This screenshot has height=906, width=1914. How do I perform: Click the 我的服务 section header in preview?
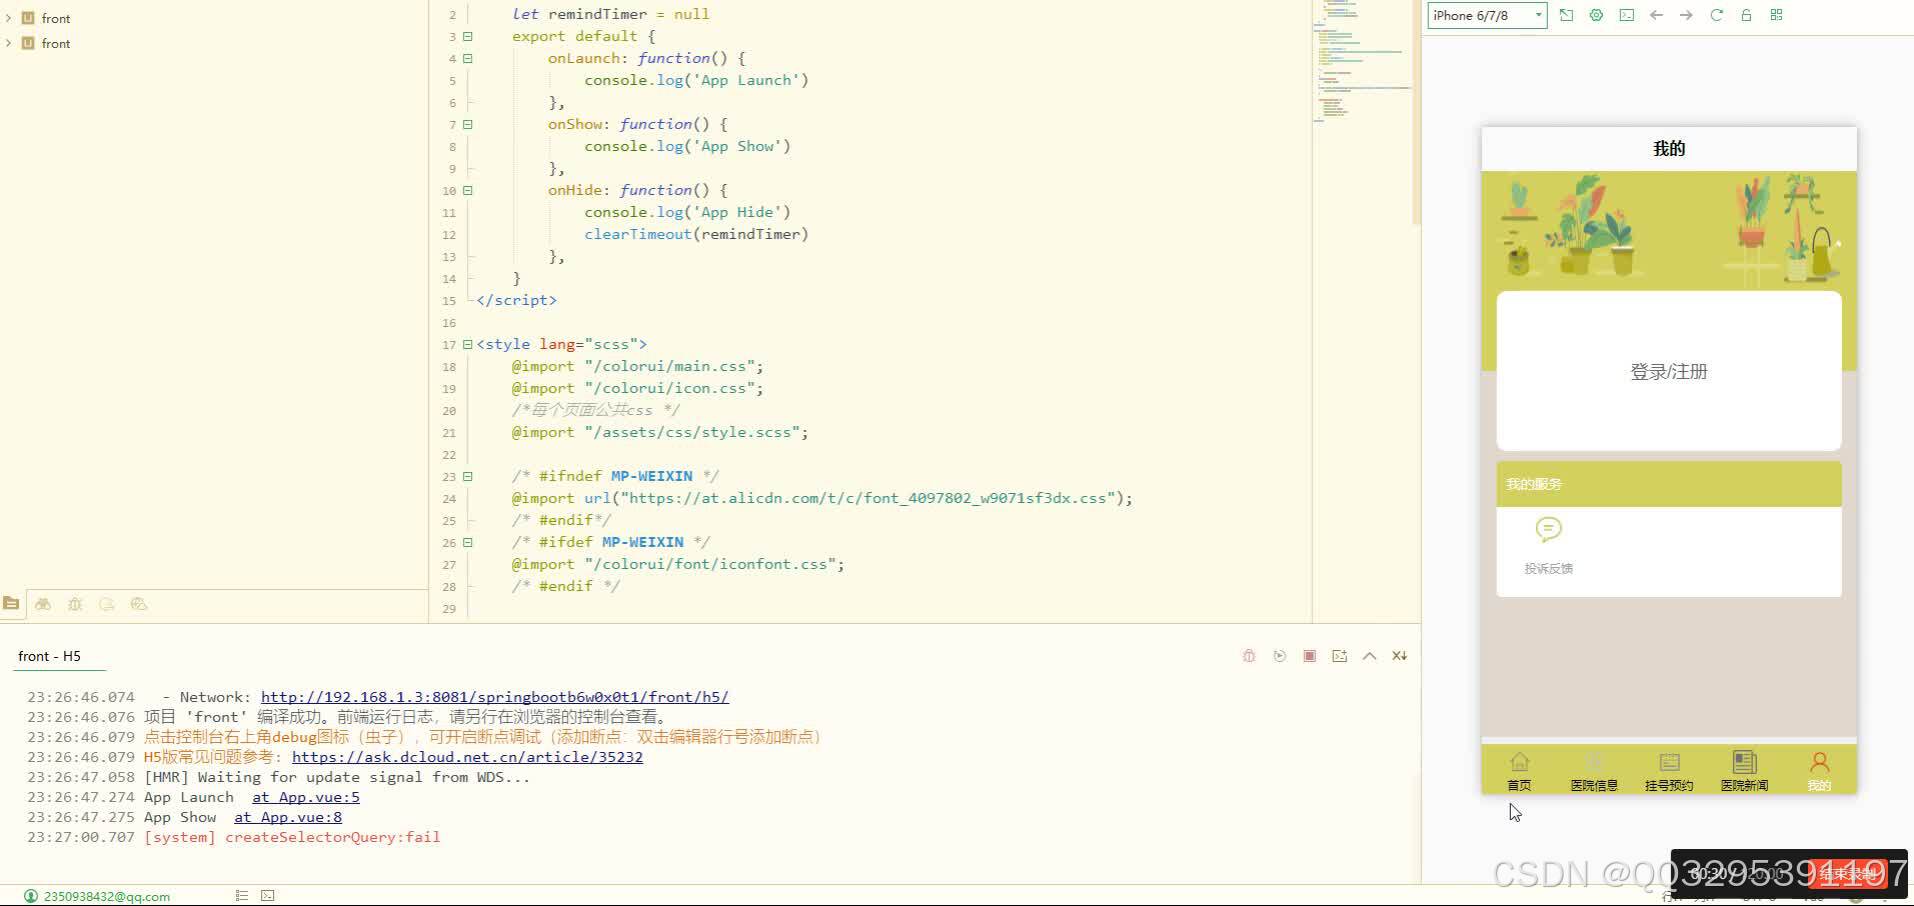click(x=1669, y=484)
